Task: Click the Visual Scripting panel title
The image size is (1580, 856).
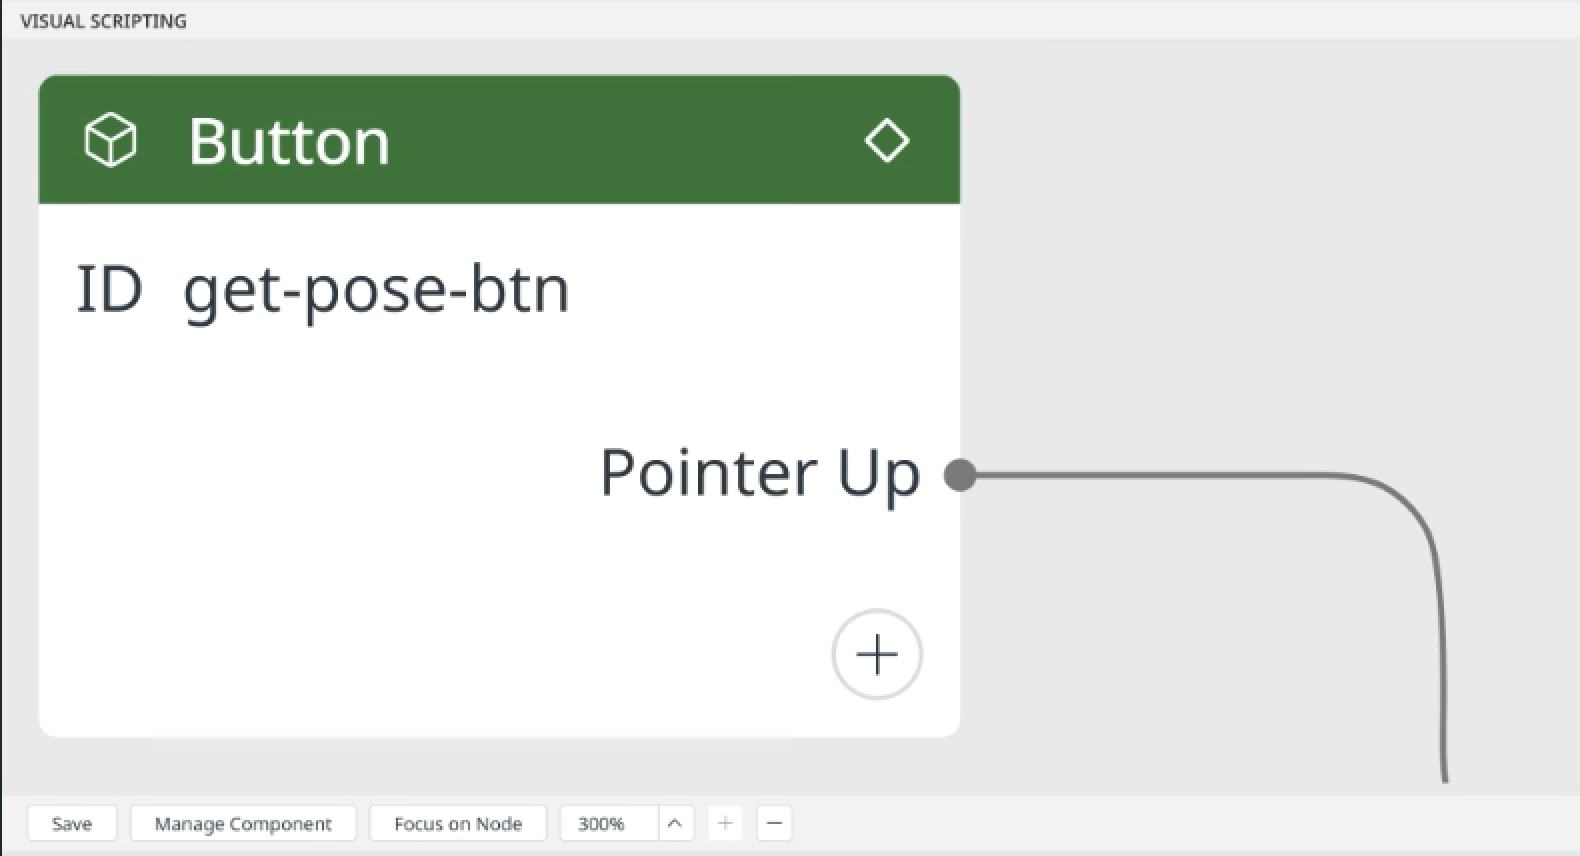Action: (x=103, y=21)
